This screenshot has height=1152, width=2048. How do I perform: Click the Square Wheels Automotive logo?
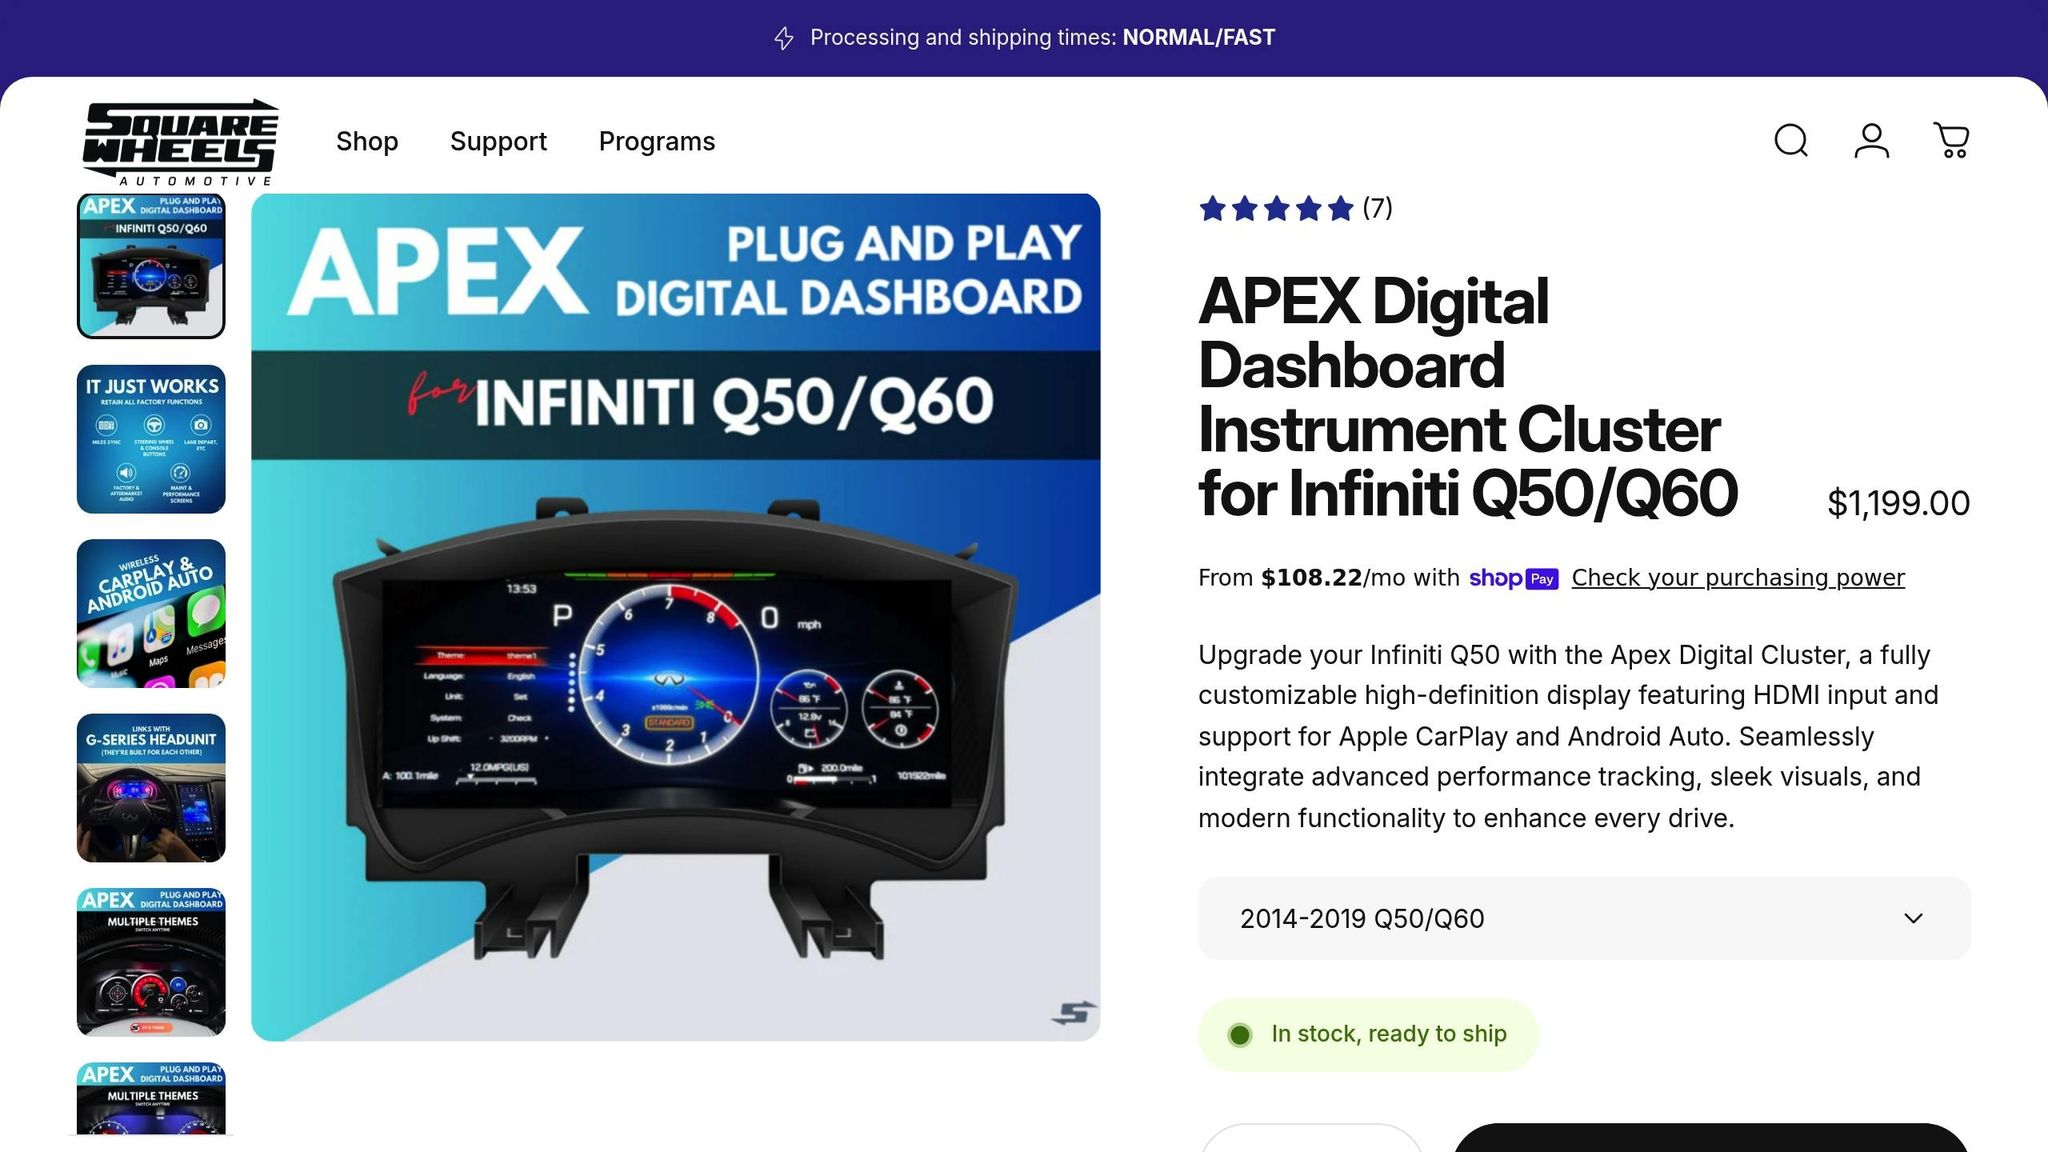(x=180, y=142)
